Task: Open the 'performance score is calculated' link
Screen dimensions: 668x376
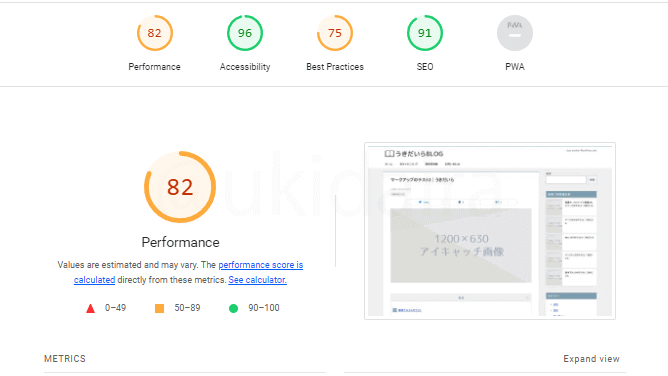Action: click(260, 265)
